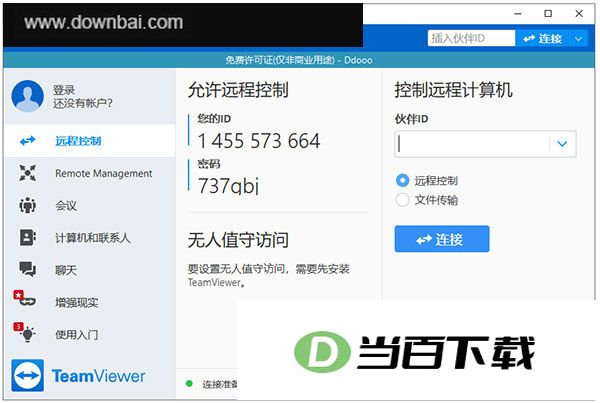Open Remote Management sidebar tab
The height and width of the screenshot is (403, 600).
[90, 173]
